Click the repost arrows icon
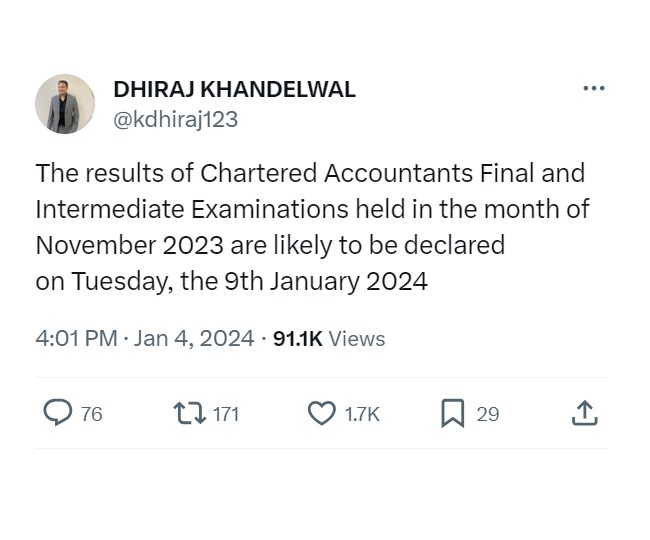The width and height of the screenshot is (650, 540). [186, 412]
